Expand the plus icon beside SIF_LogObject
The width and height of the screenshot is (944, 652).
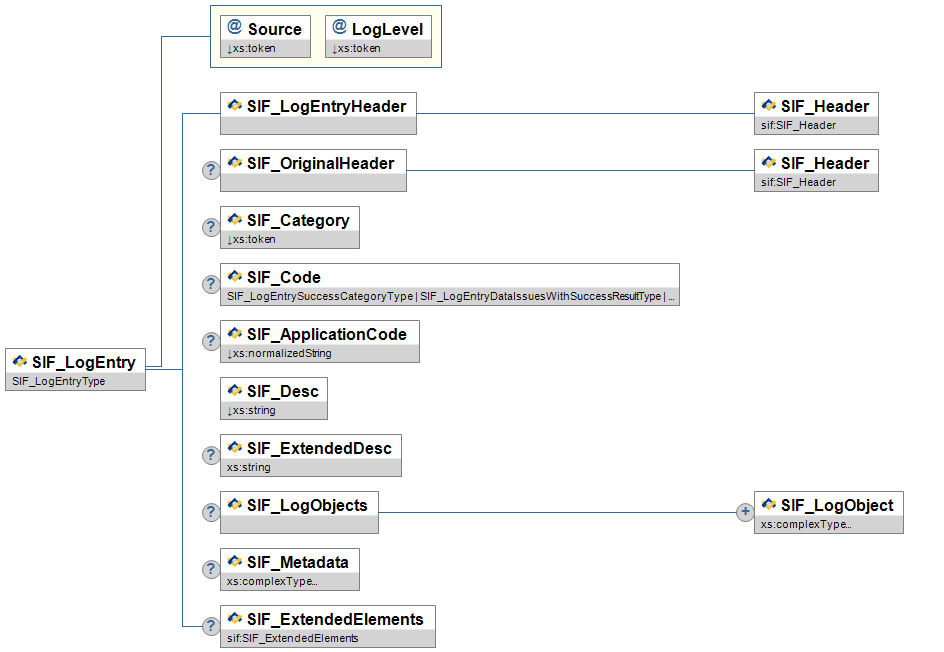click(745, 512)
